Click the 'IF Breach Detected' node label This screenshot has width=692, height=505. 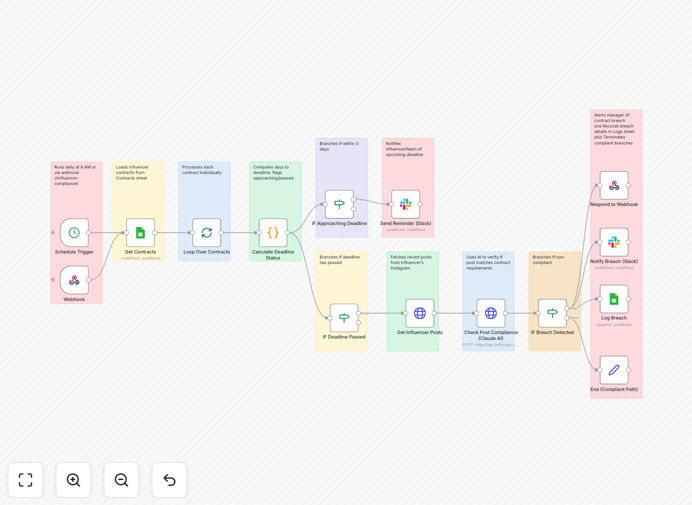pos(553,332)
